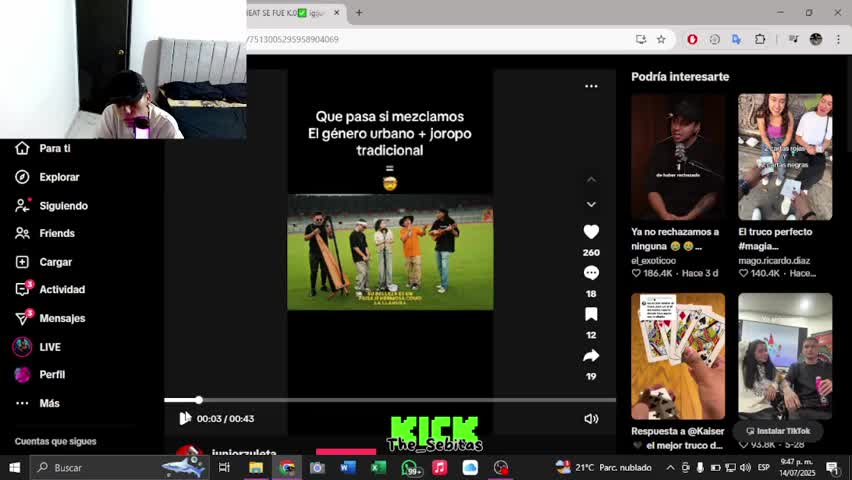
Task: Mute the video volume speaker
Action: click(x=591, y=419)
